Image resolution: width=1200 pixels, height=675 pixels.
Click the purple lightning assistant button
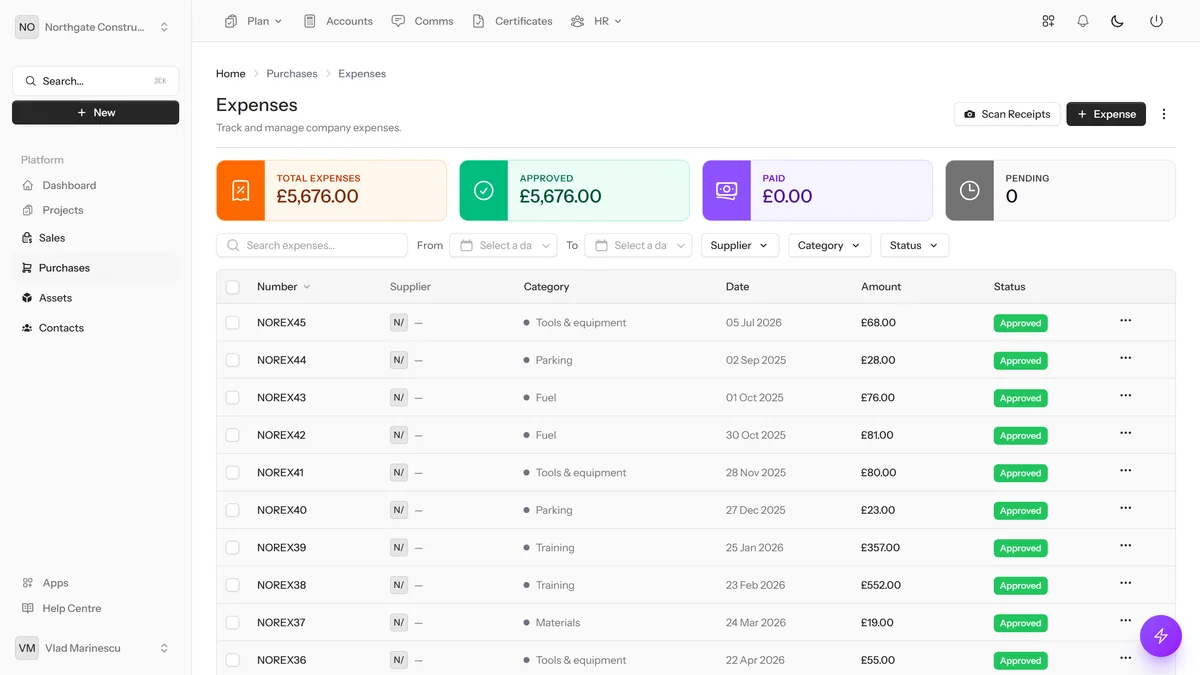tap(1161, 635)
